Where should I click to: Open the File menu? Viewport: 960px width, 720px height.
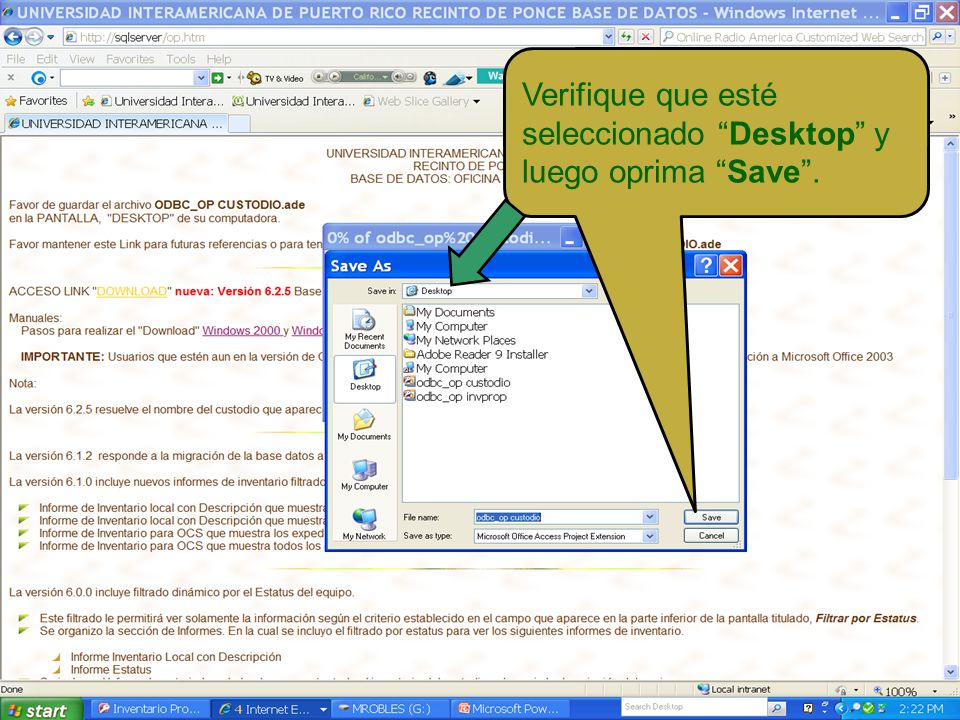pyautogui.click(x=15, y=59)
